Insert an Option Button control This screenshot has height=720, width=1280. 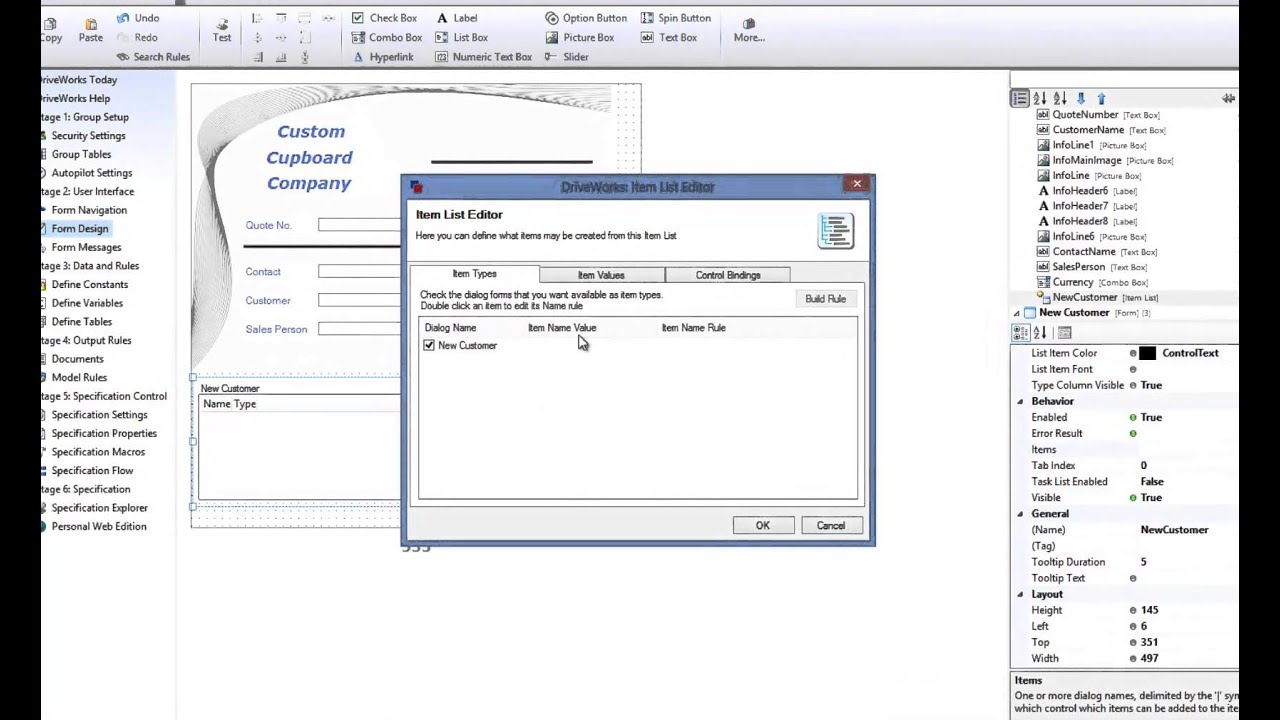(x=586, y=18)
